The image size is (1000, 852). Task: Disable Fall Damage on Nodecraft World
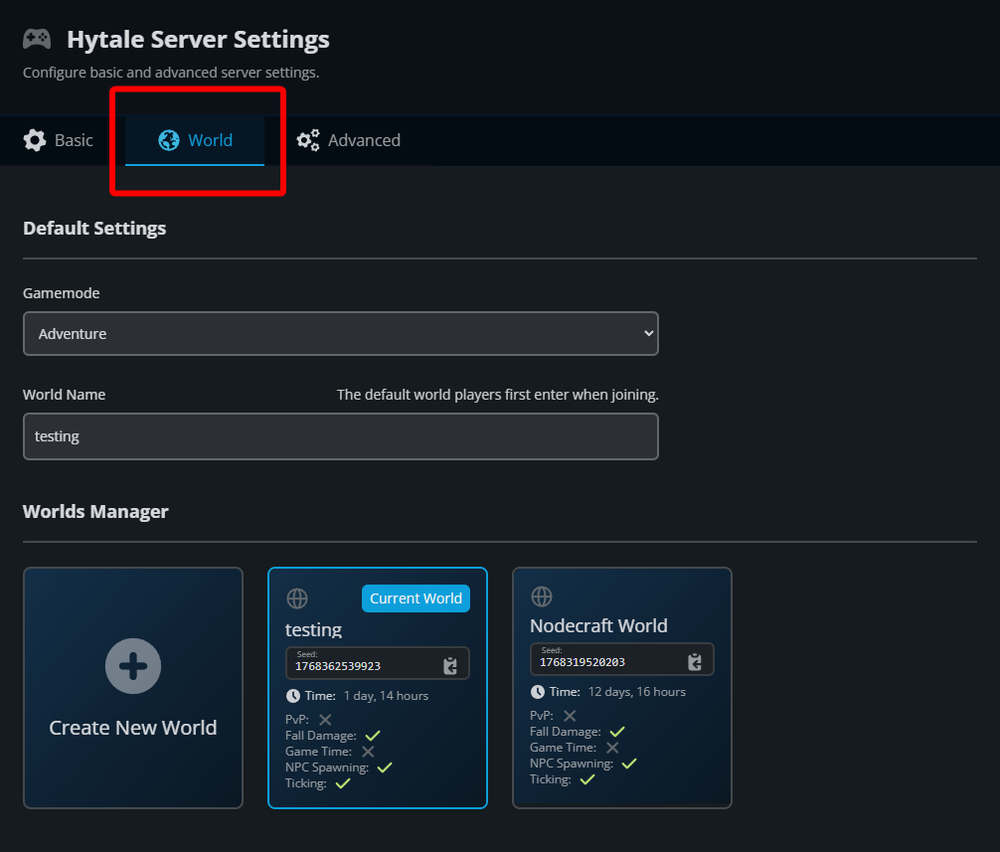(617, 731)
